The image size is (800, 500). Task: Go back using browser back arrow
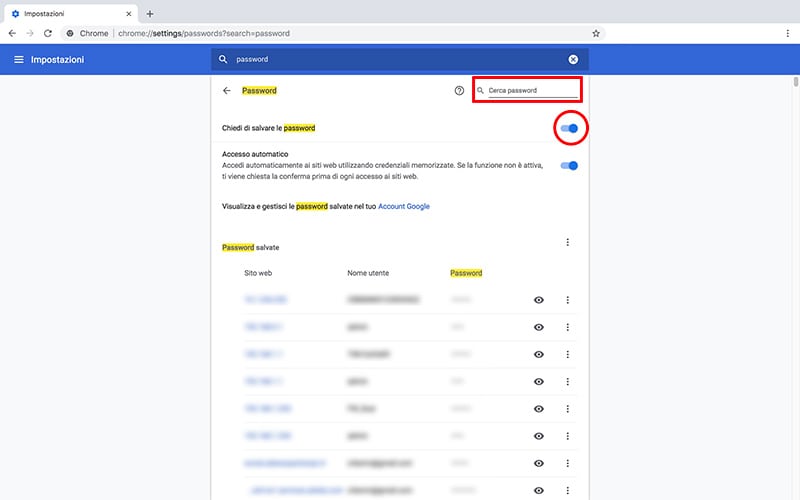[12, 33]
